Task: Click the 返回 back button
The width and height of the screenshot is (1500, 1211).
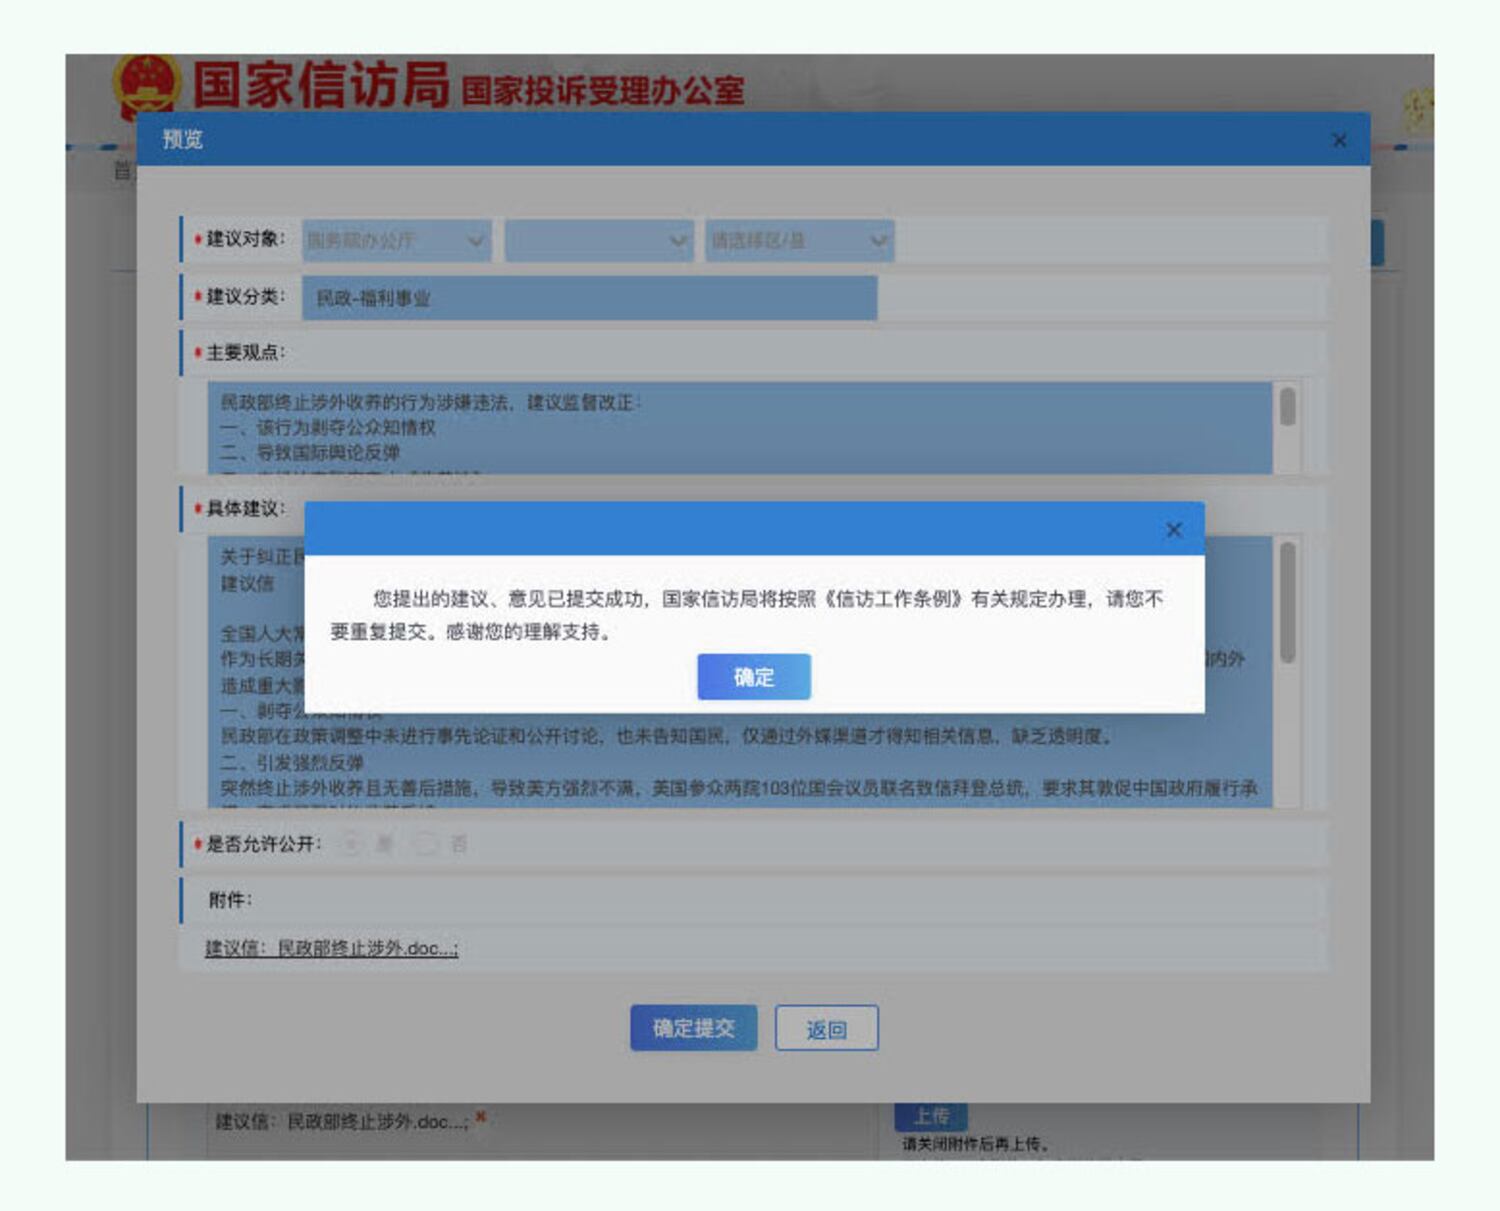Action: click(827, 1028)
